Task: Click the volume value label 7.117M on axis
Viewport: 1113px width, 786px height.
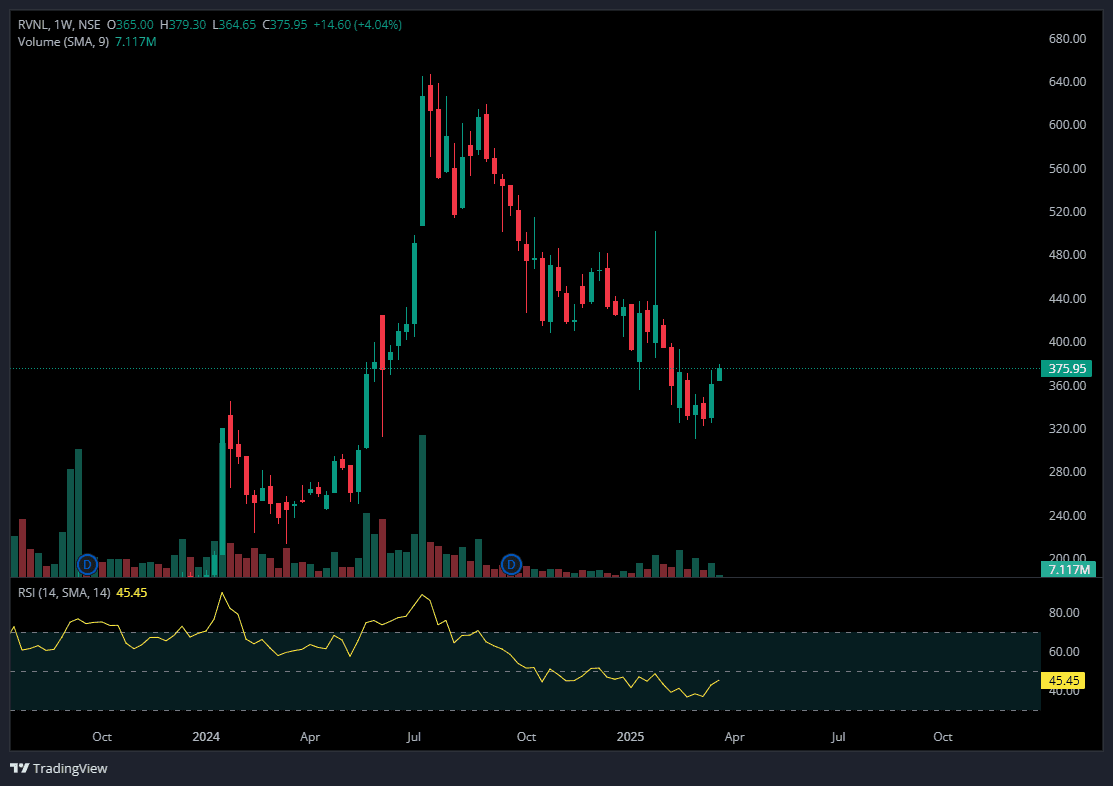Action: [1068, 569]
